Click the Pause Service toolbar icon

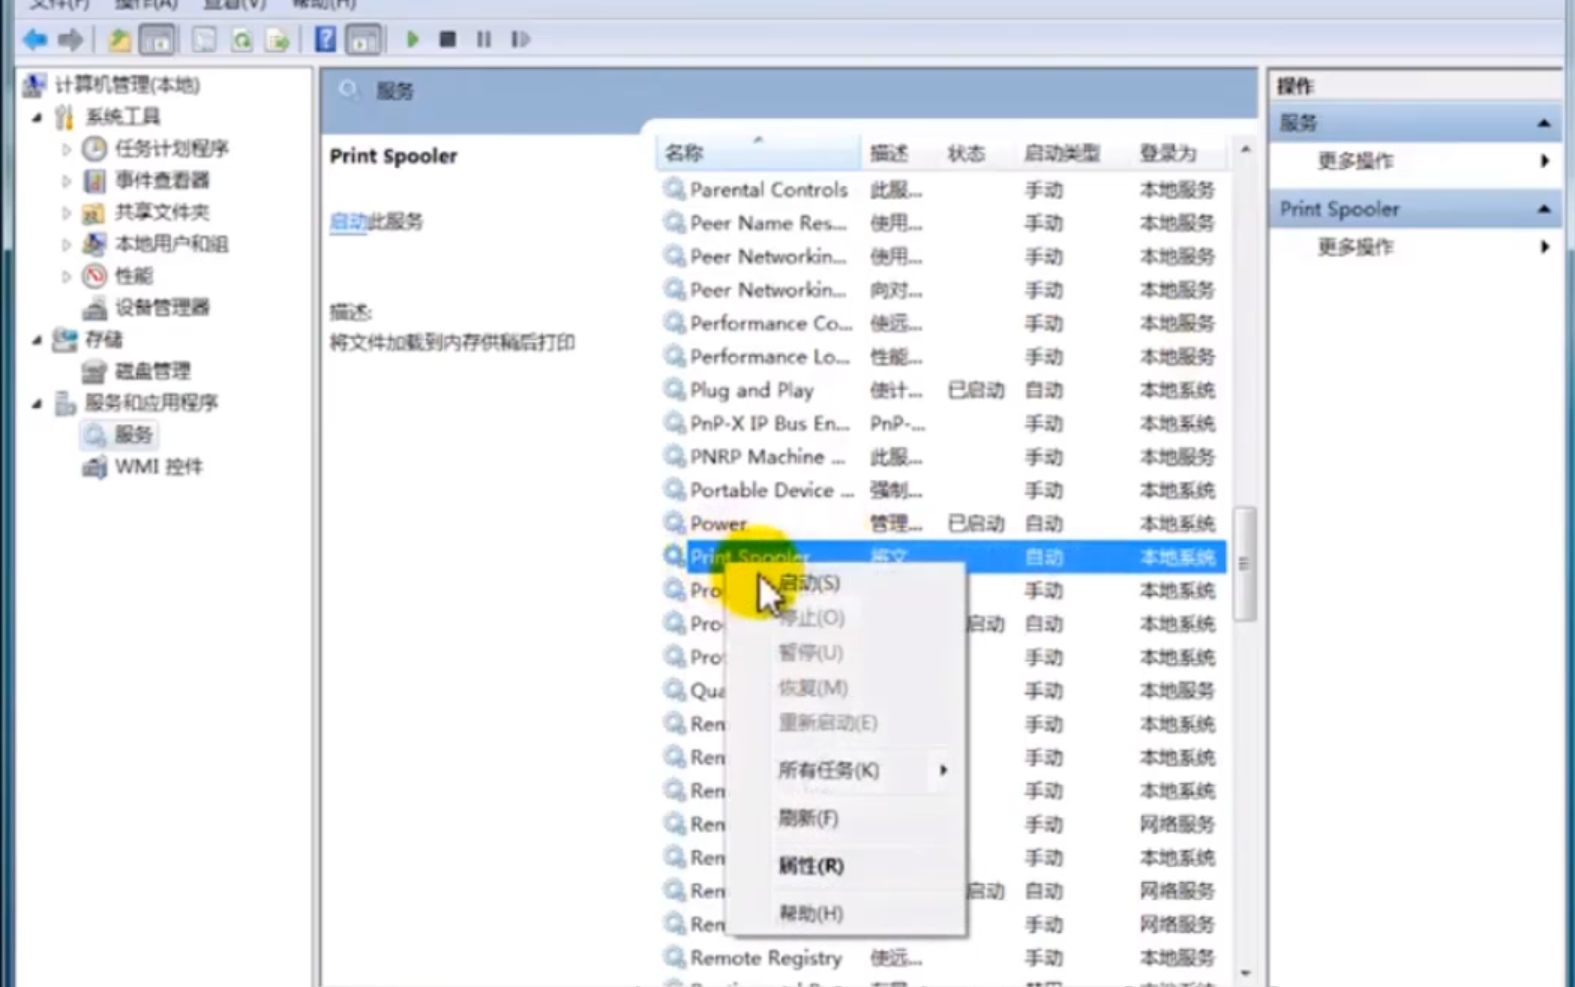pos(484,39)
